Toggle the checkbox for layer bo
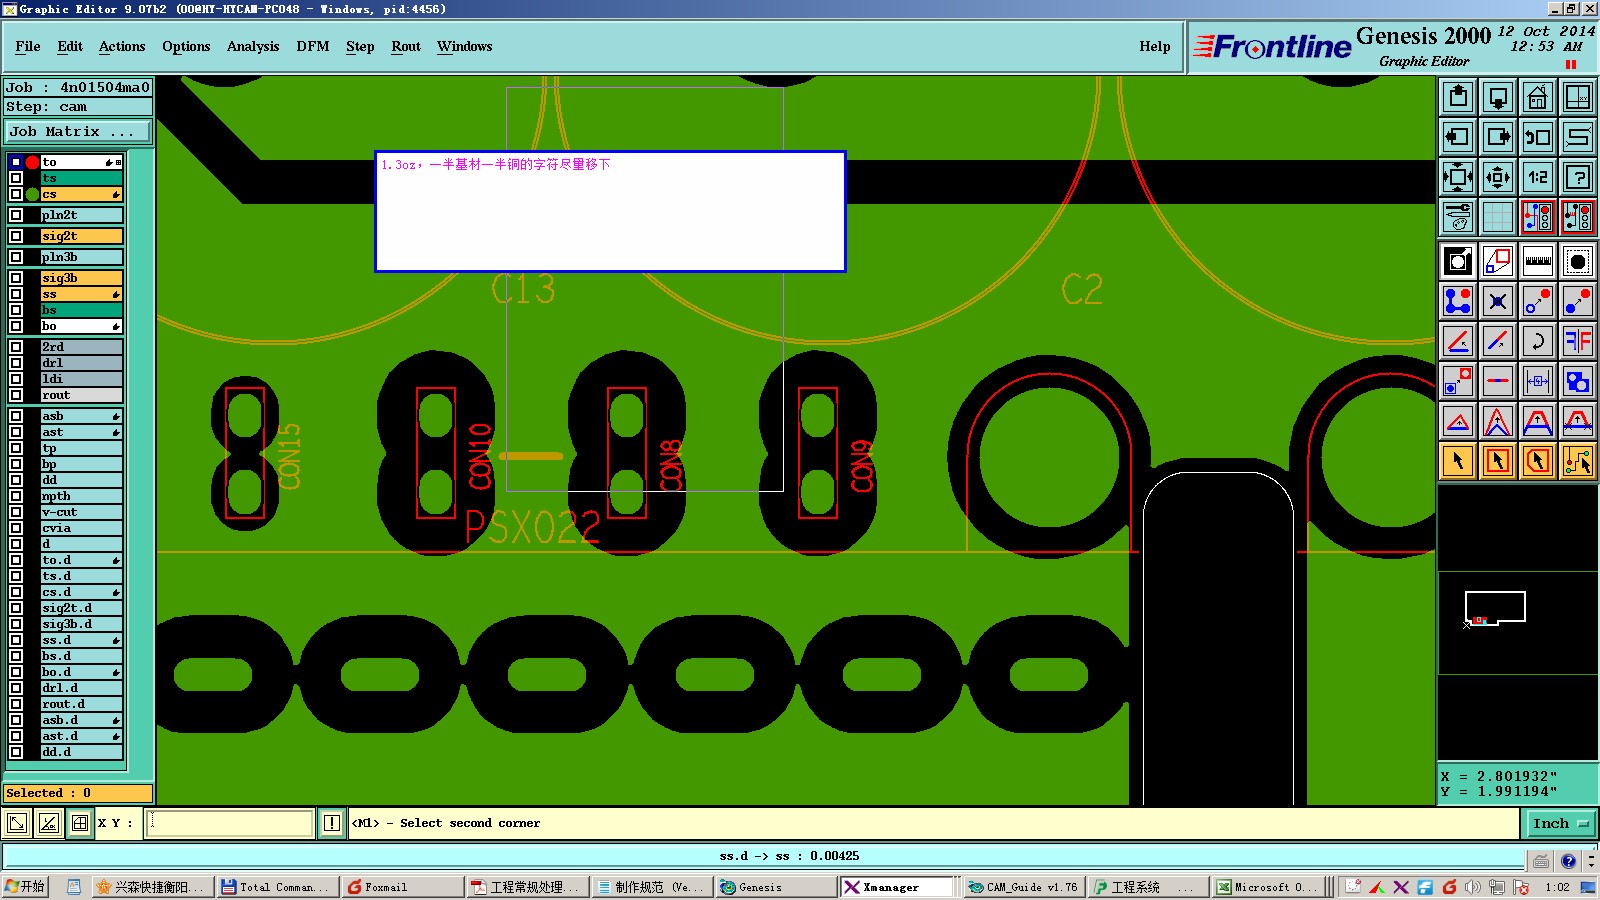This screenshot has width=1600, height=900. (x=16, y=326)
